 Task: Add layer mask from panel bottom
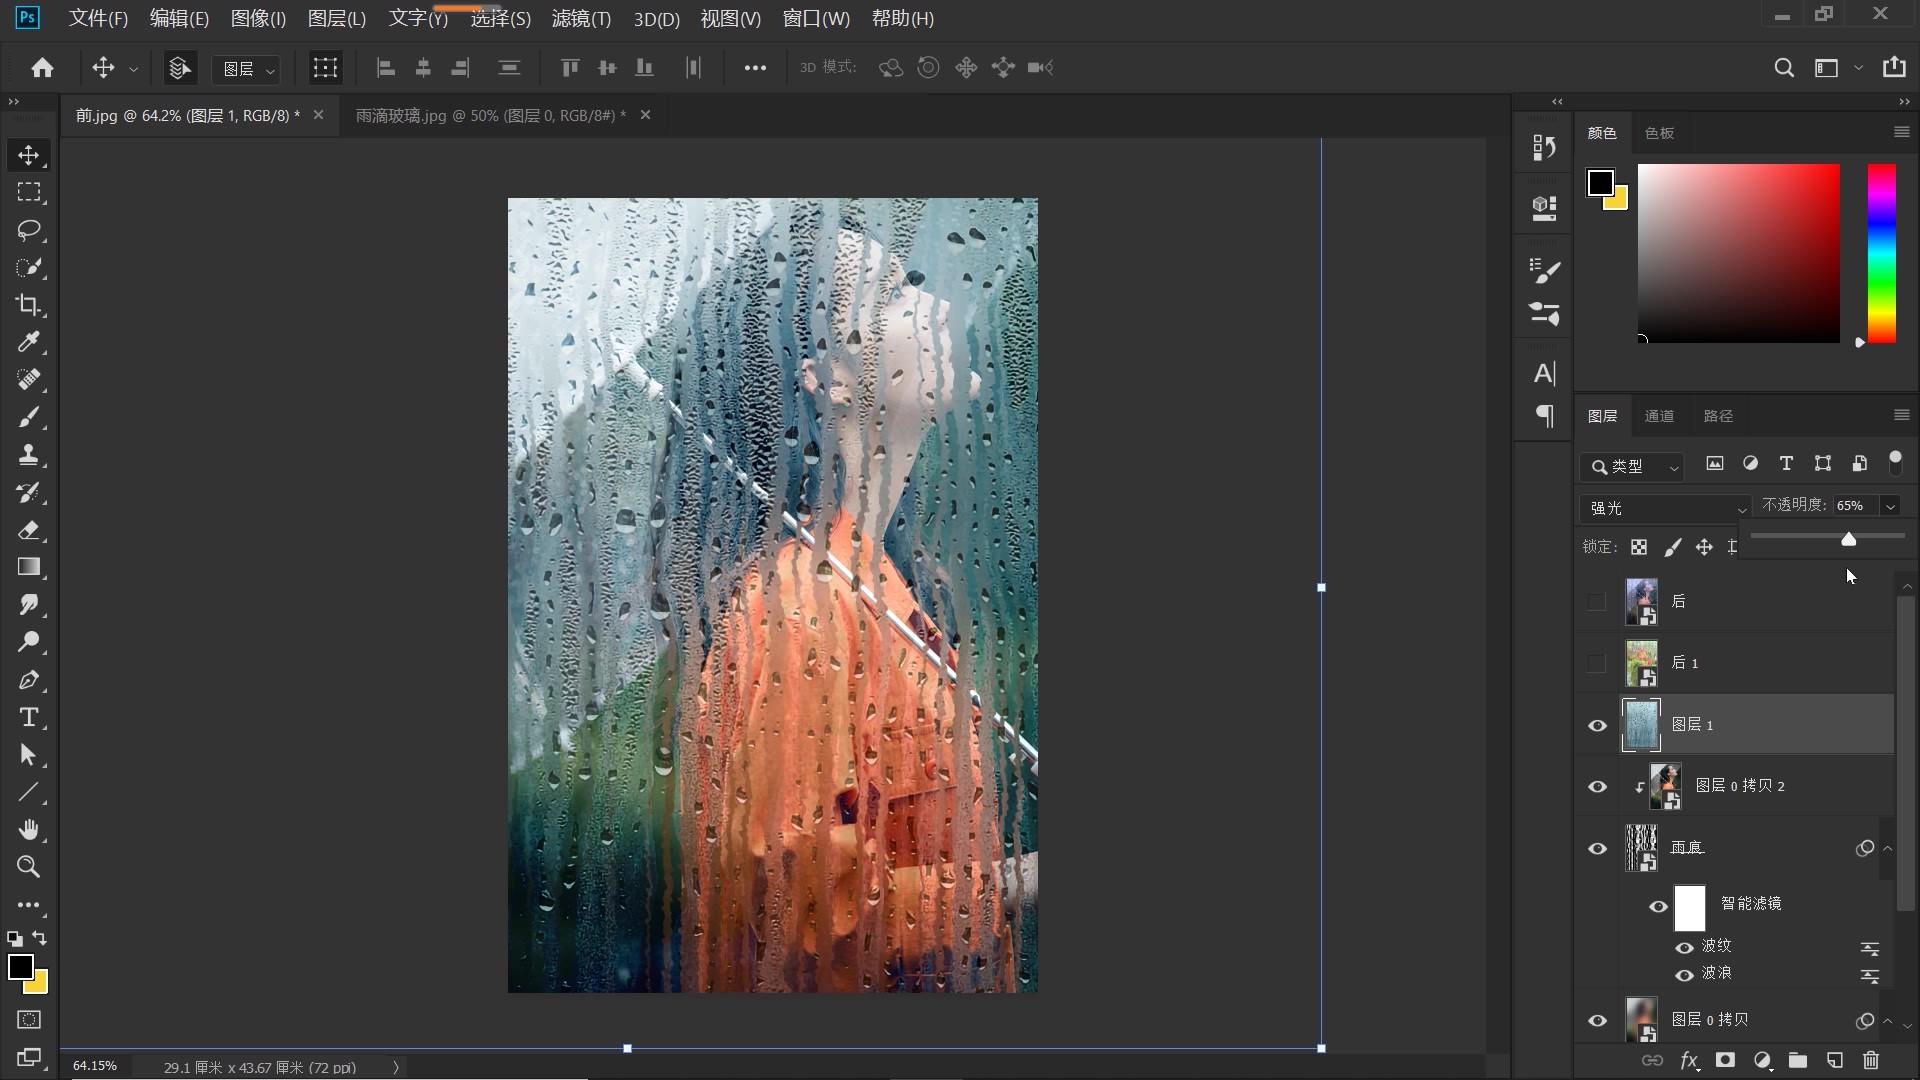[x=1725, y=1060]
